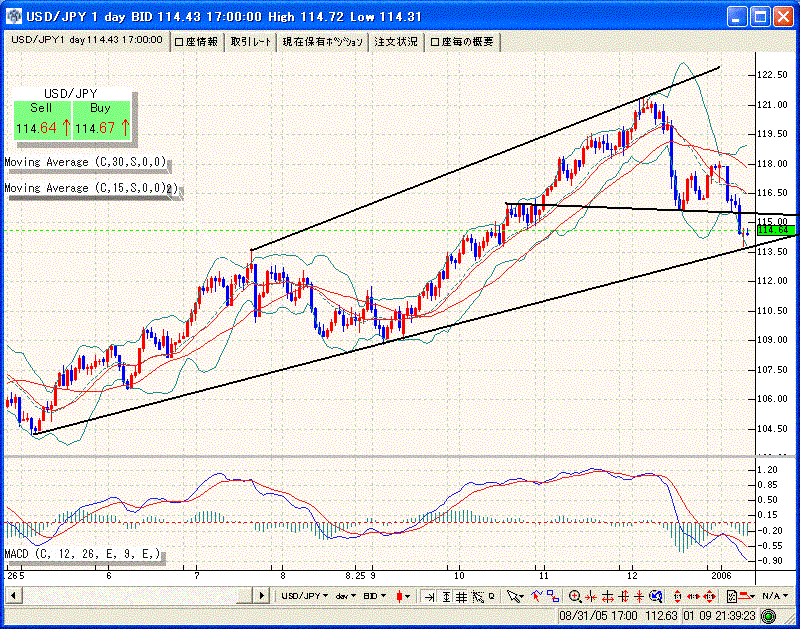Screen dimensions: 800x629
Task: Open the 現在保有ポジション tab
Action: click(322, 42)
